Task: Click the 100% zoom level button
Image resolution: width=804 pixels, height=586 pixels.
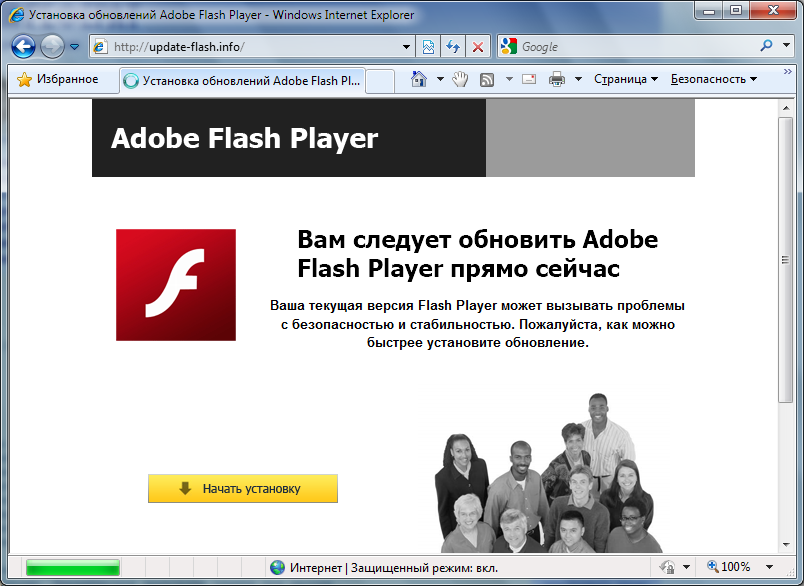Action: (x=729, y=567)
